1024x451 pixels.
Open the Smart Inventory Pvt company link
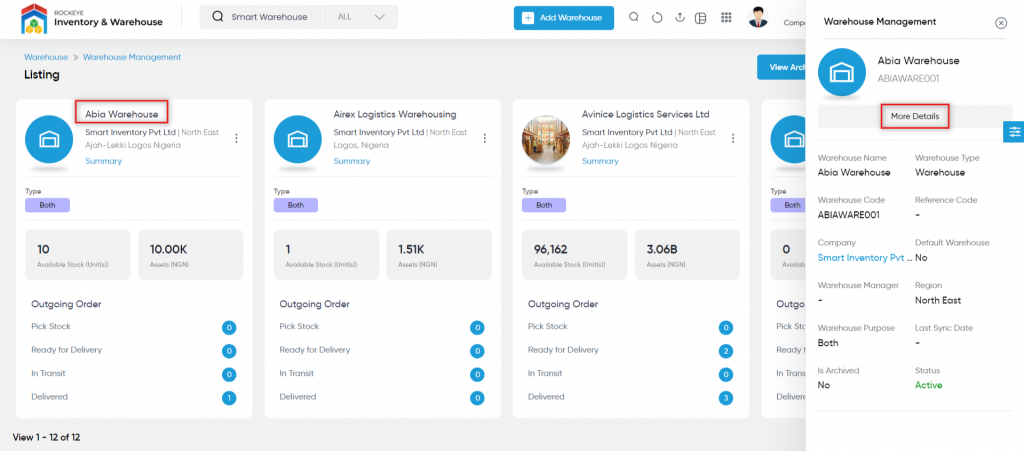point(865,258)
